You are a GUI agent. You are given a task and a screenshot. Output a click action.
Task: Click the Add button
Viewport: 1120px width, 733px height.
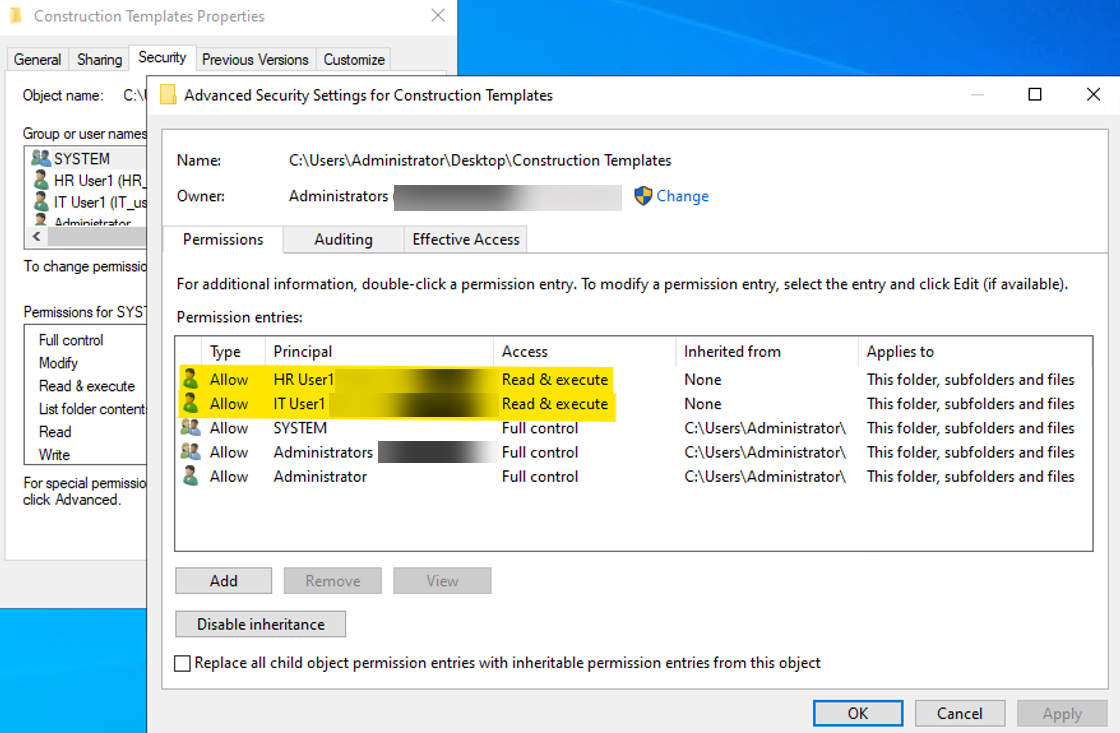(223, 581)
